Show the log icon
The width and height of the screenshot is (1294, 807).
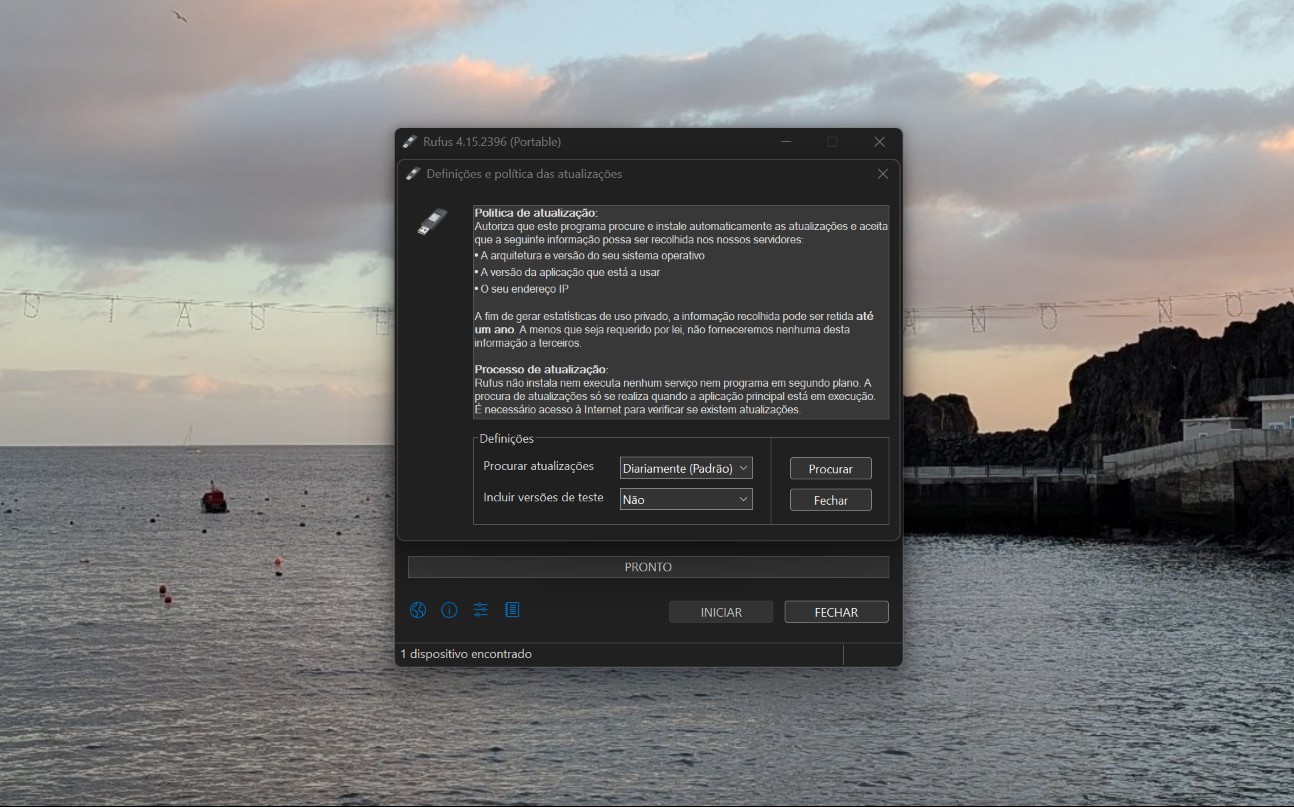pos(512,610)
